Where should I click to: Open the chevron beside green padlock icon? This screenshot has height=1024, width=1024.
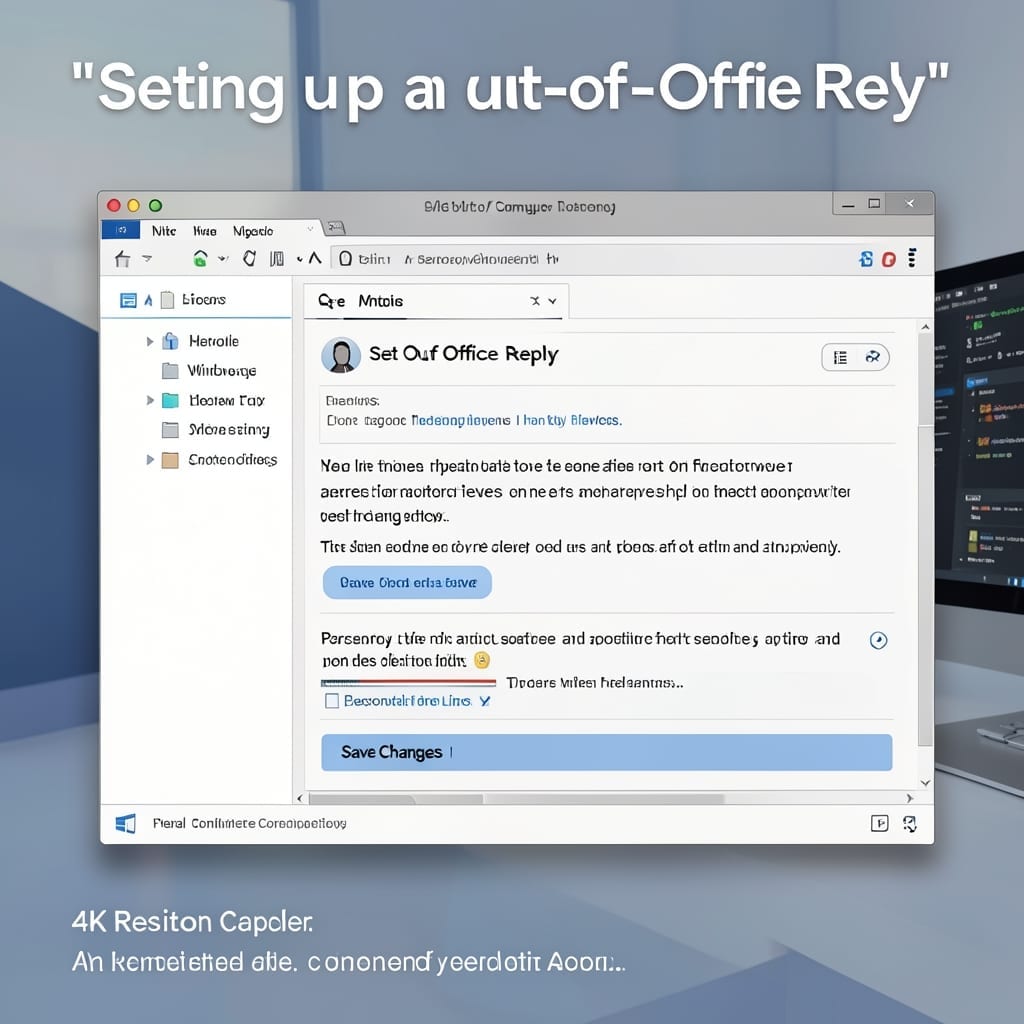pos(223,259)
